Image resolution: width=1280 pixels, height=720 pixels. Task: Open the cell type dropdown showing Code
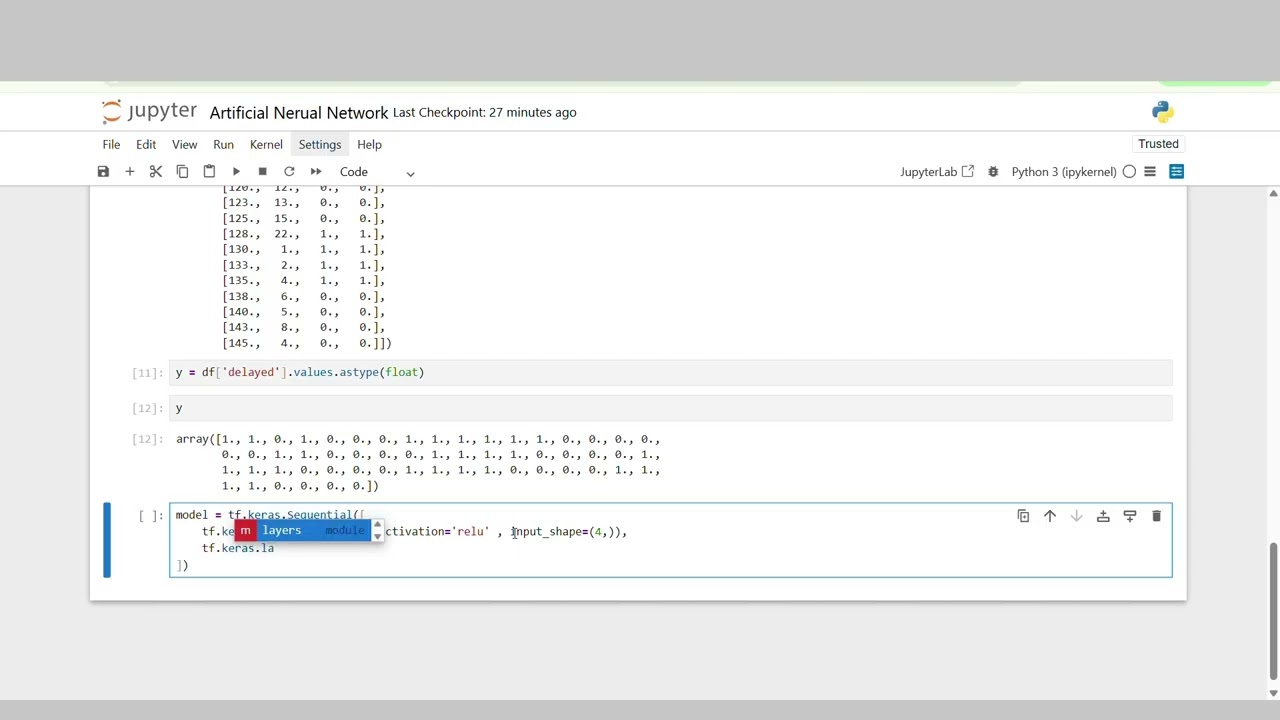(x=377, y=172)
